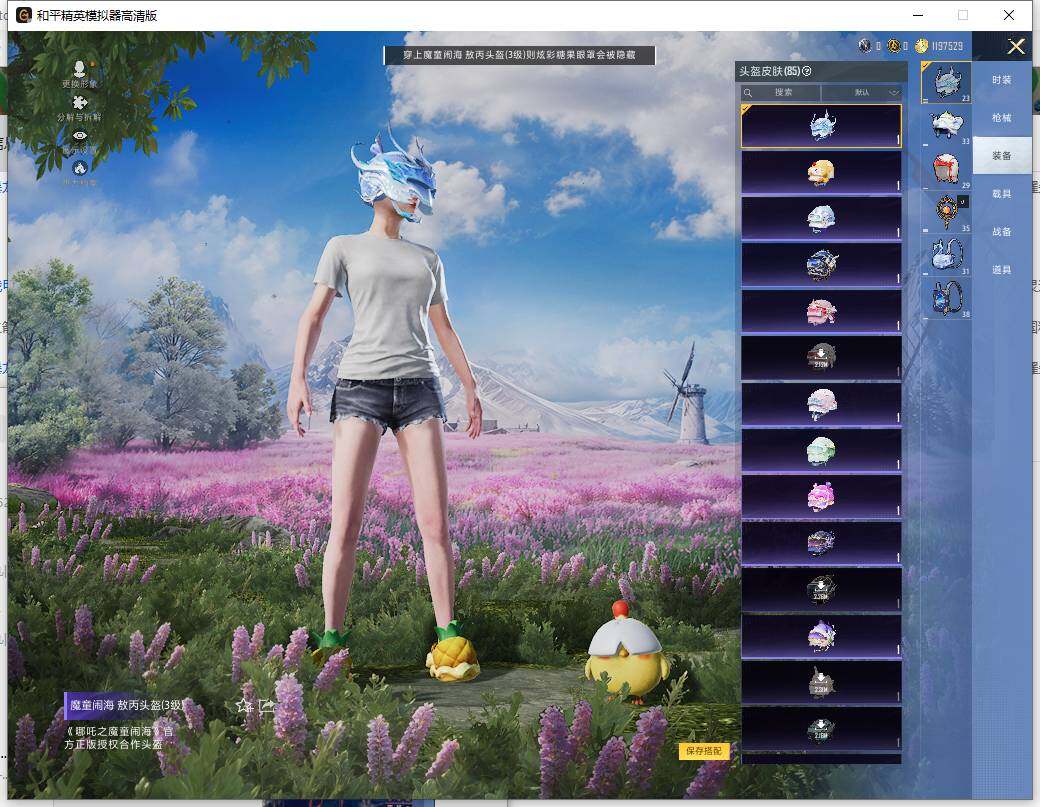Image resolution: width=1040 pixels, height=807 pixels.
Task: Select the white-blue helmet in third row
Action: click(821, 218)
